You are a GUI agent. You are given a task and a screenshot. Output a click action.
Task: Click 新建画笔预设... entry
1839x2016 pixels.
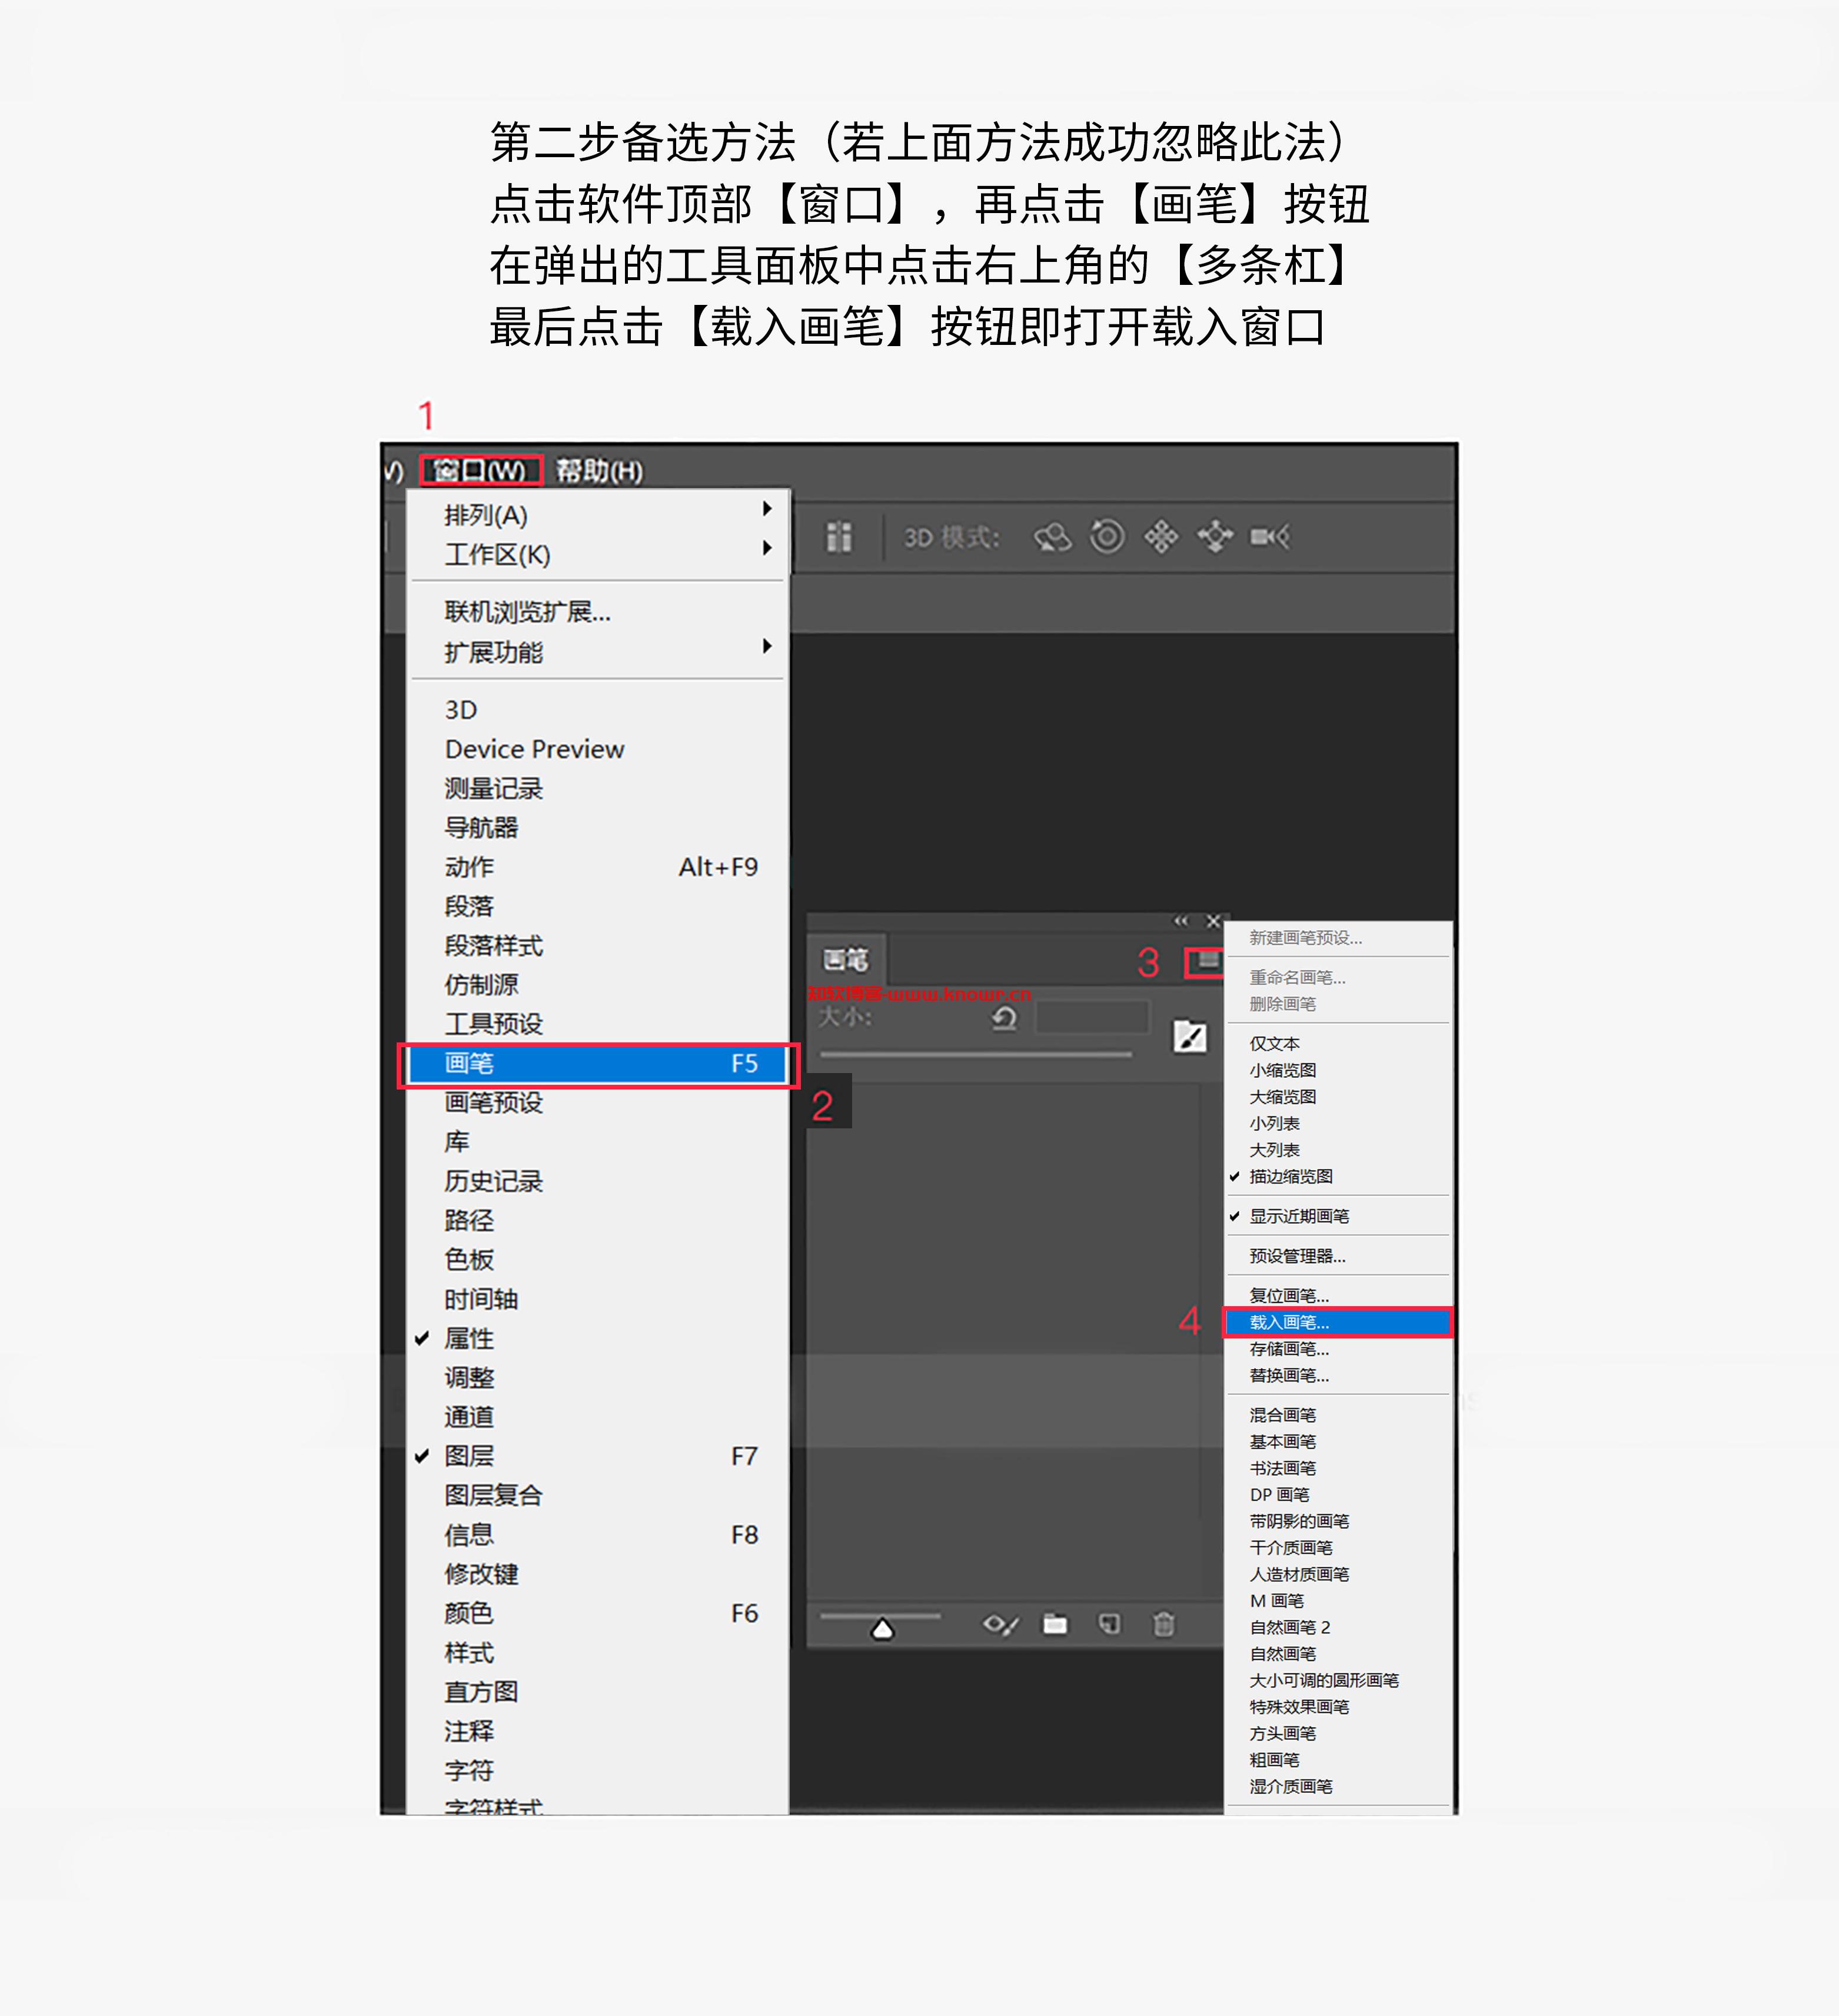click(x=1338, y=937)
